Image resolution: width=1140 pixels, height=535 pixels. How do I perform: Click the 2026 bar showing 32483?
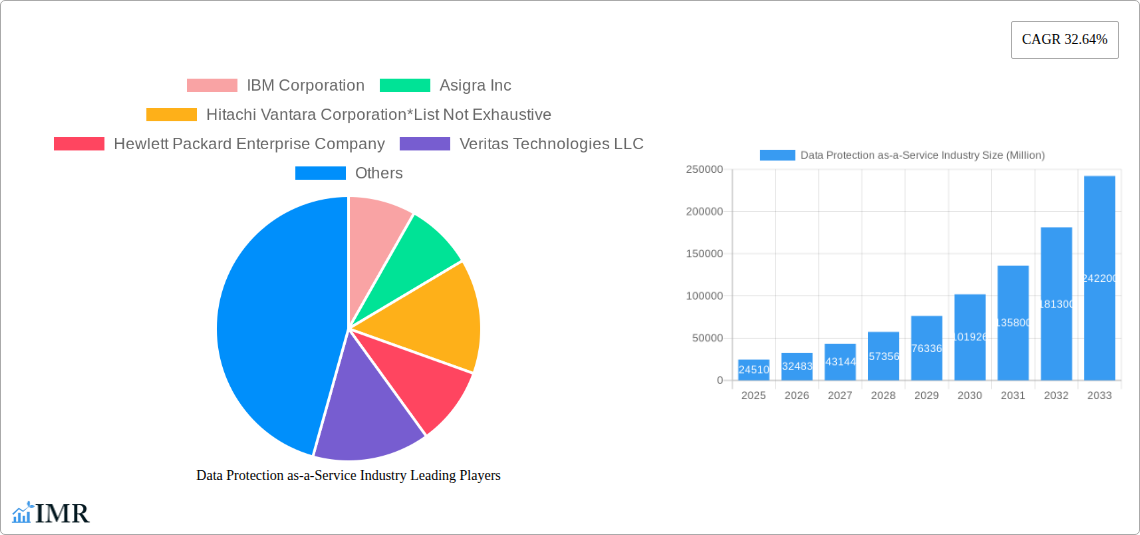point(797,367)
